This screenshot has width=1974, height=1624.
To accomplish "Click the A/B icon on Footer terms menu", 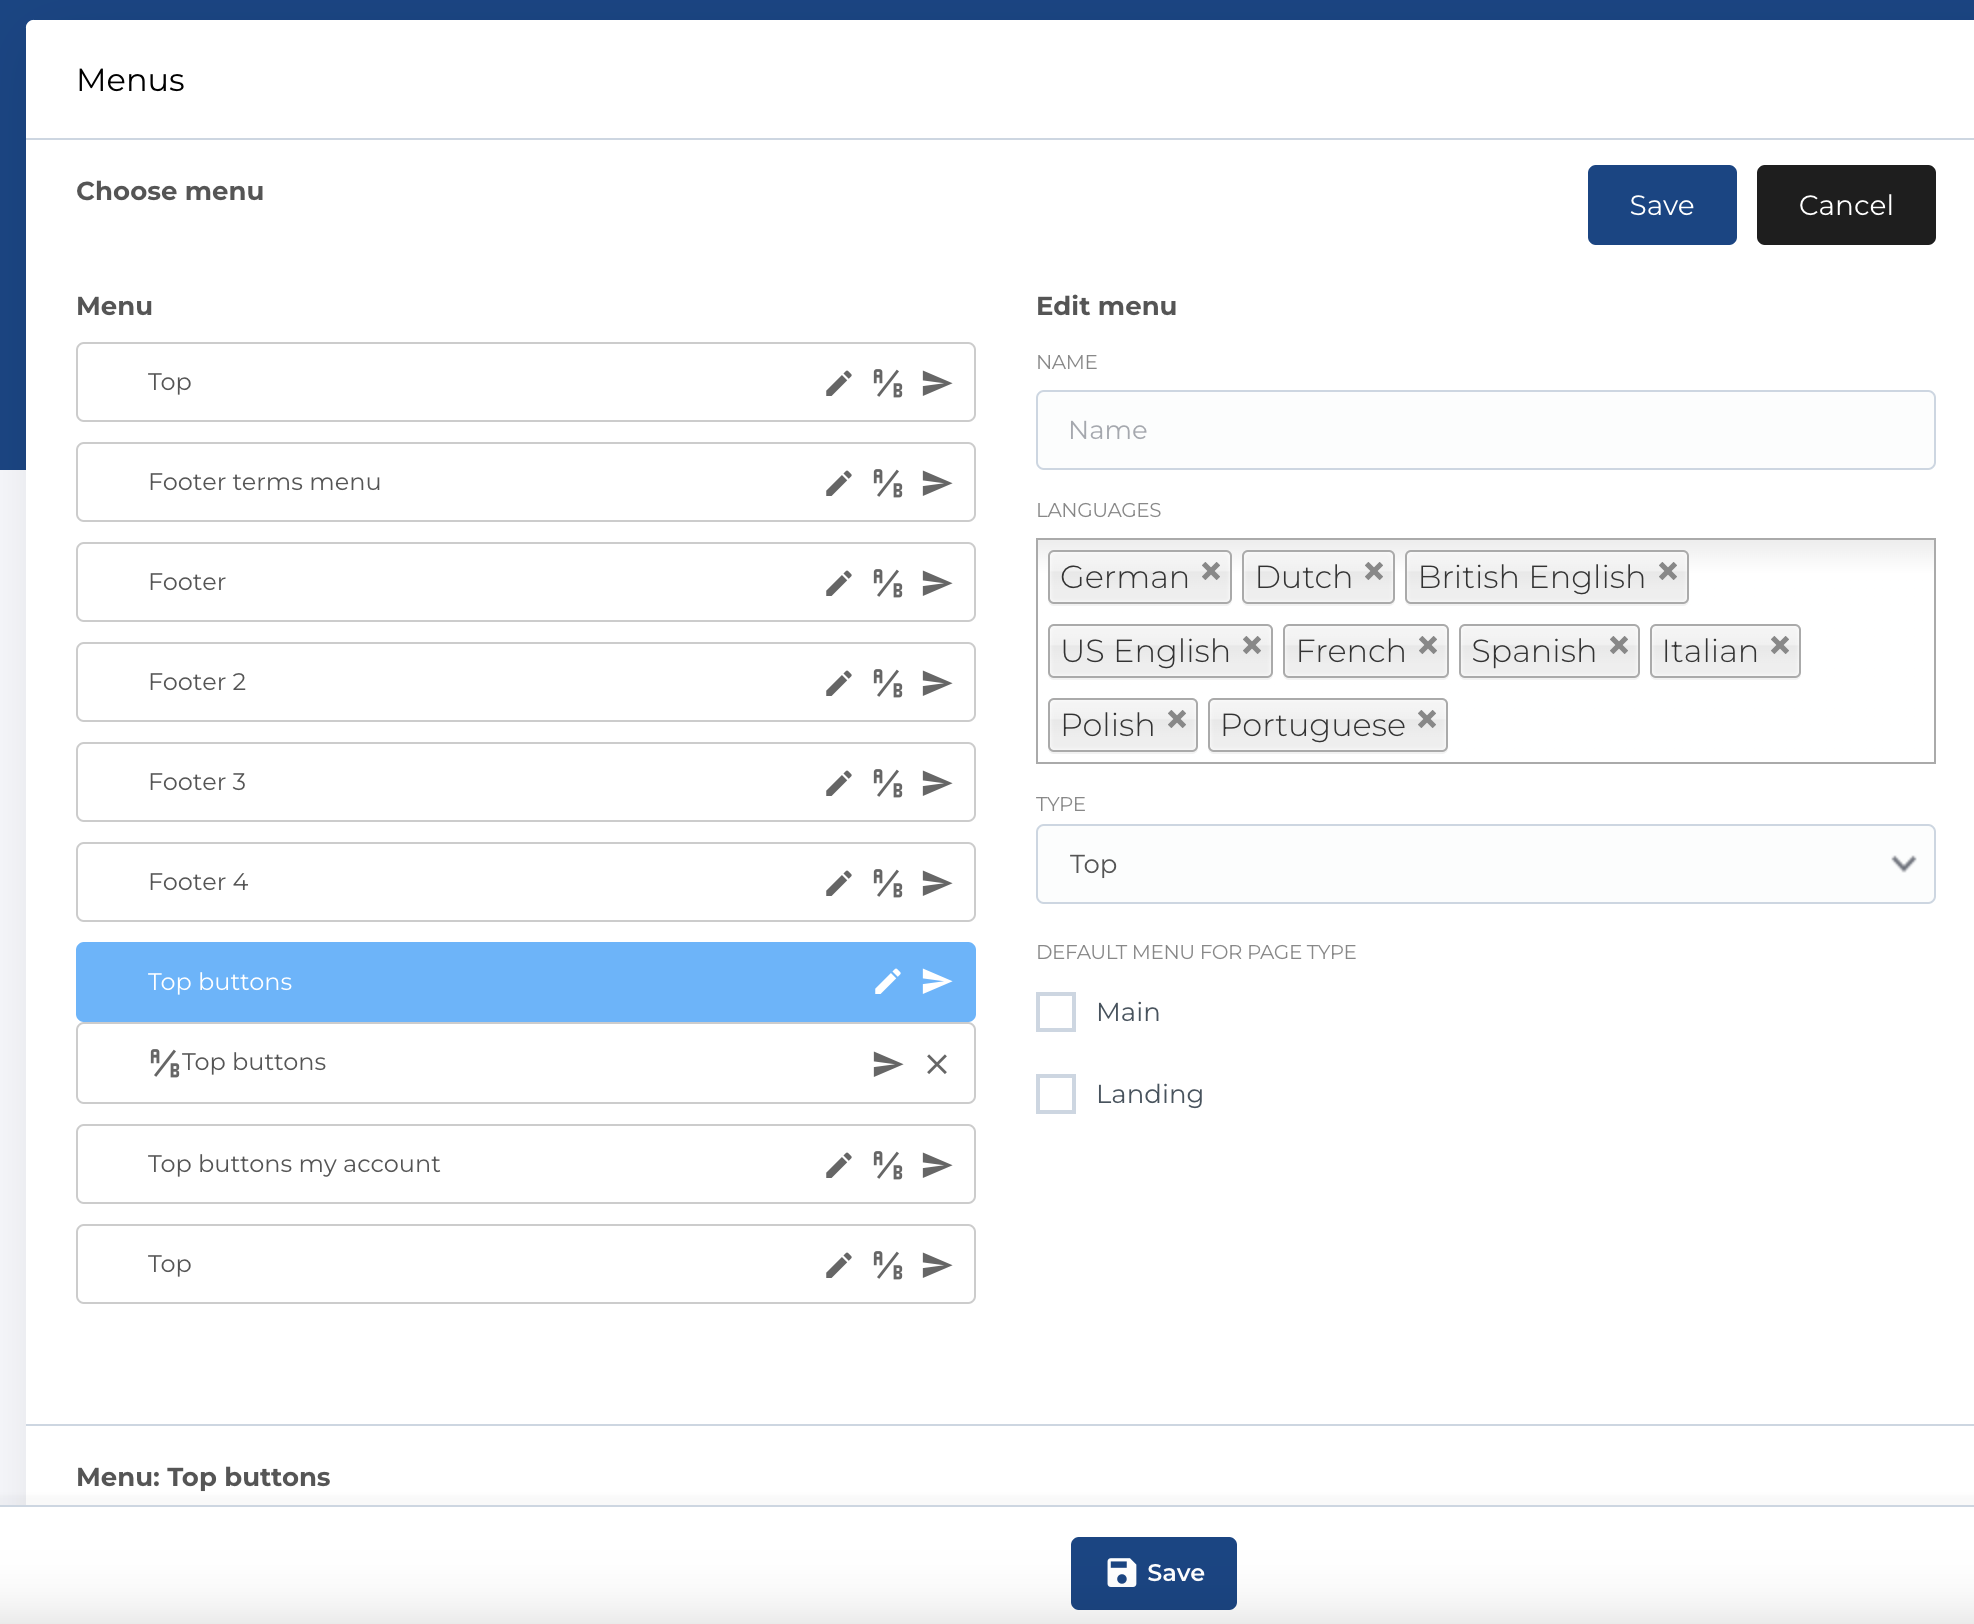I will tap(886, 482).
